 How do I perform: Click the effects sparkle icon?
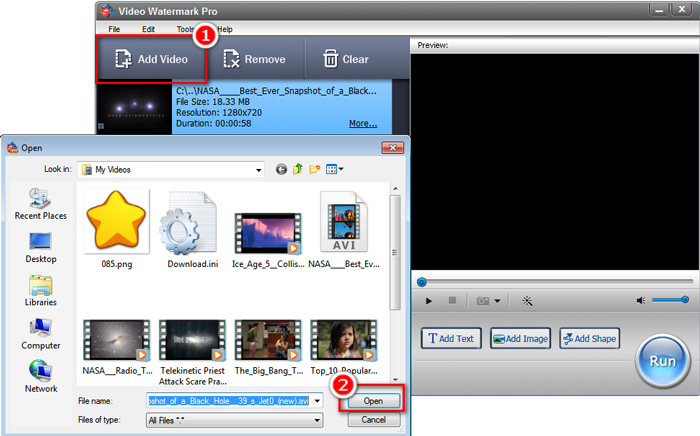527,301
